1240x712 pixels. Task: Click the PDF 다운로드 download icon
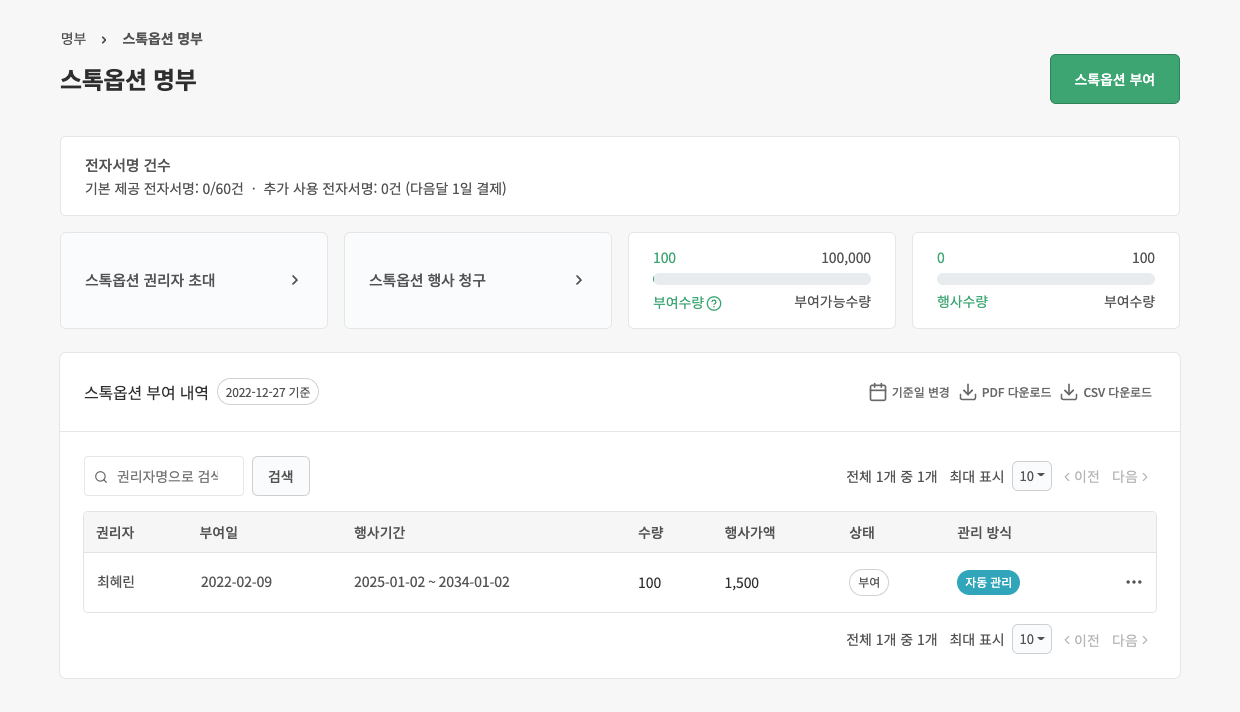(x=967, y=392)
